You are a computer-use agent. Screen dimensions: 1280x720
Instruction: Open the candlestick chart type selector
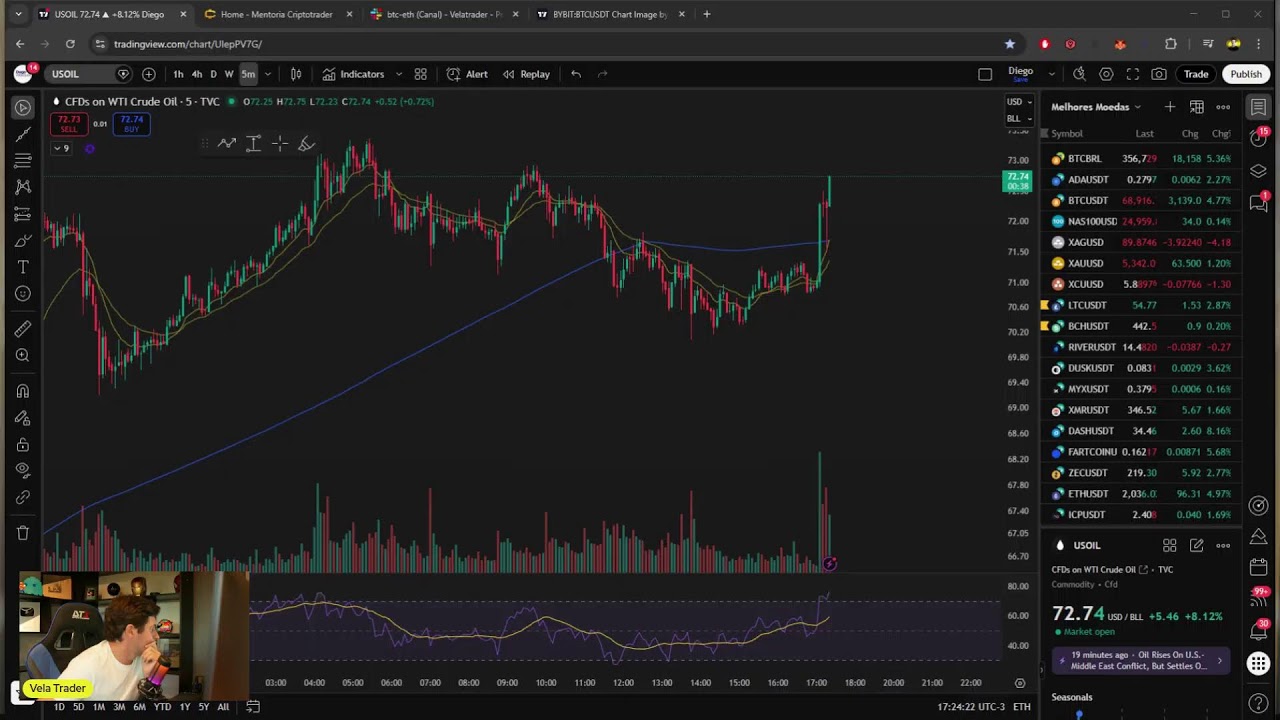[296, 74]
